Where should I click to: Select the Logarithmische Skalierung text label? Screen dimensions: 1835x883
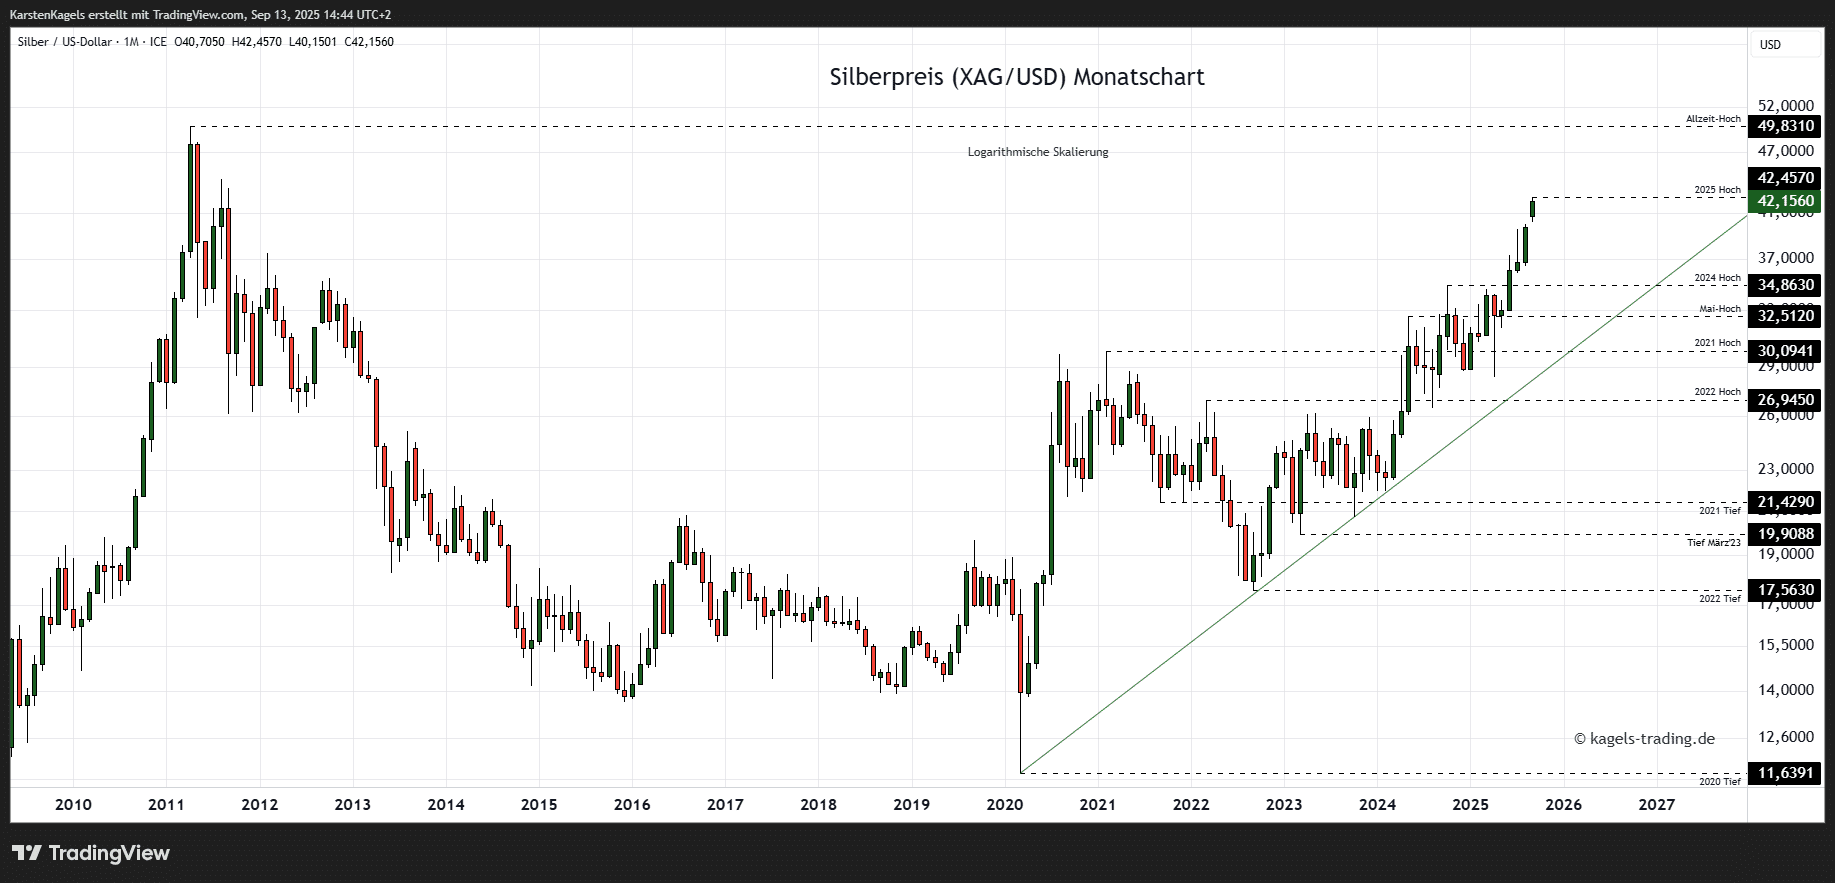(x=1037, y=152)
